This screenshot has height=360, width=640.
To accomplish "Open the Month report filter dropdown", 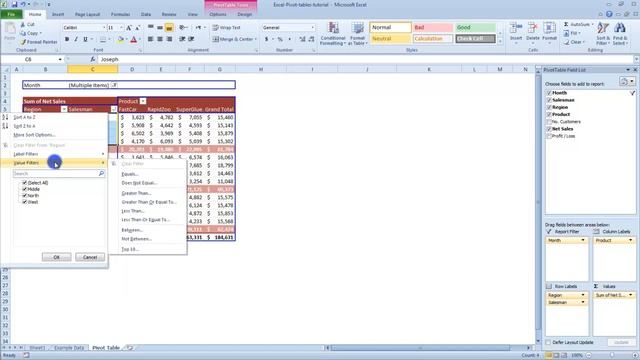I will tap(115, 85).
